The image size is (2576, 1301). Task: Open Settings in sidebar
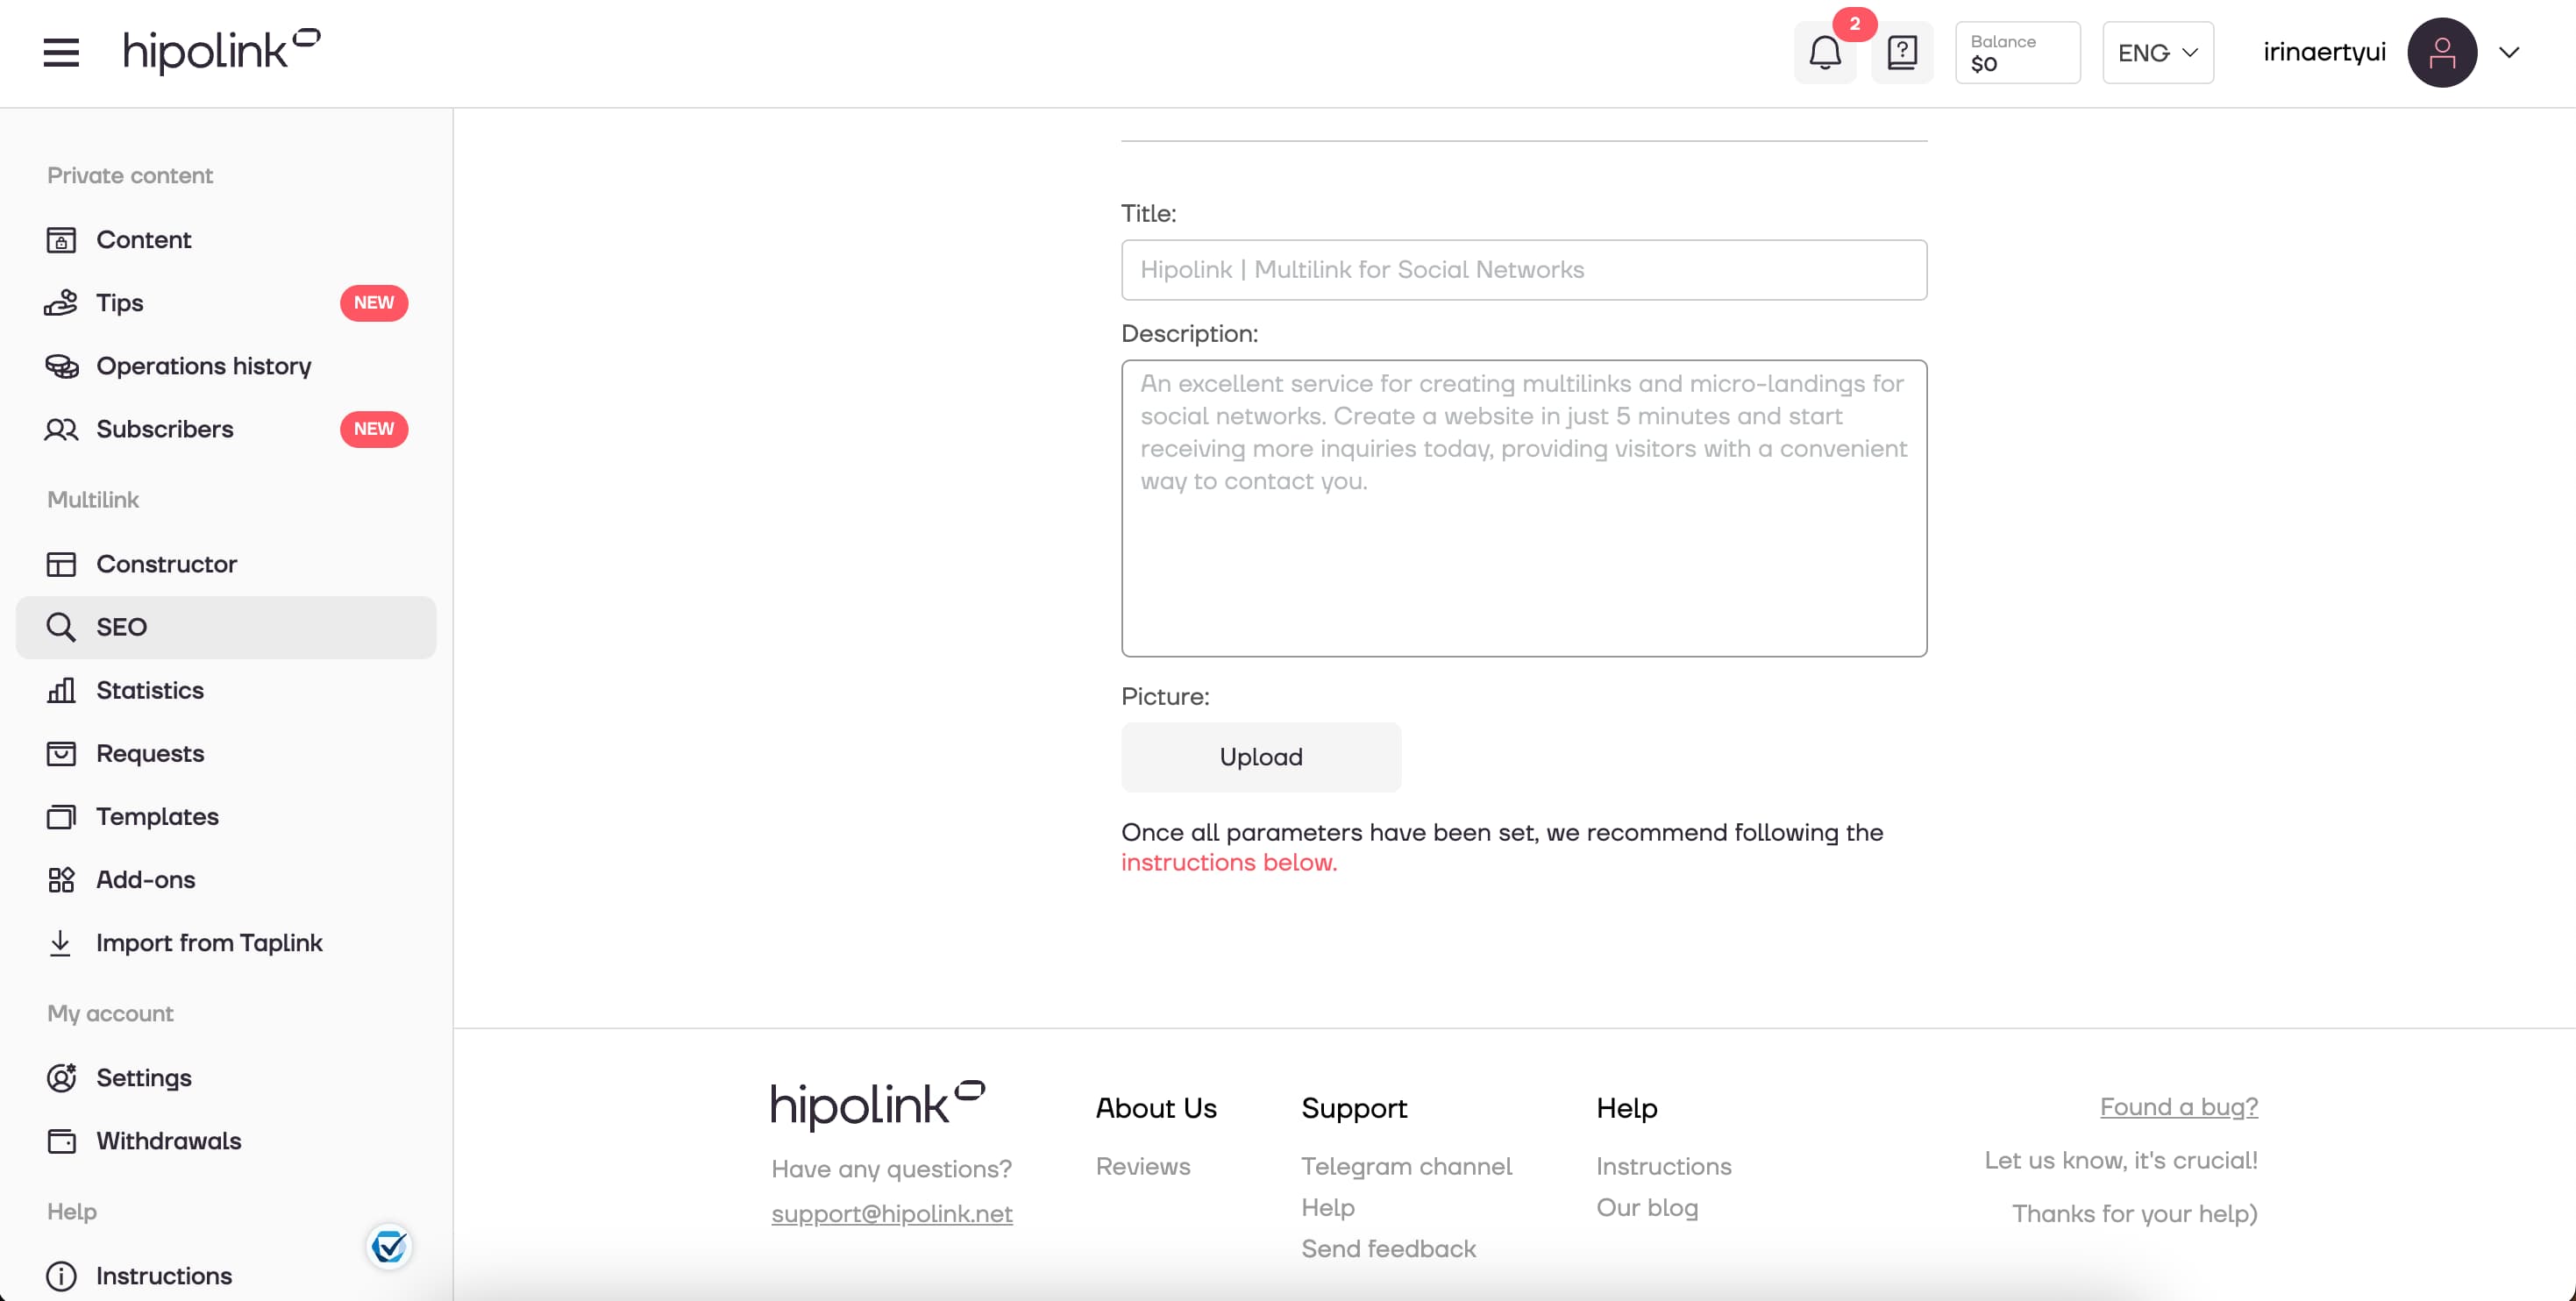point(226,1078)
